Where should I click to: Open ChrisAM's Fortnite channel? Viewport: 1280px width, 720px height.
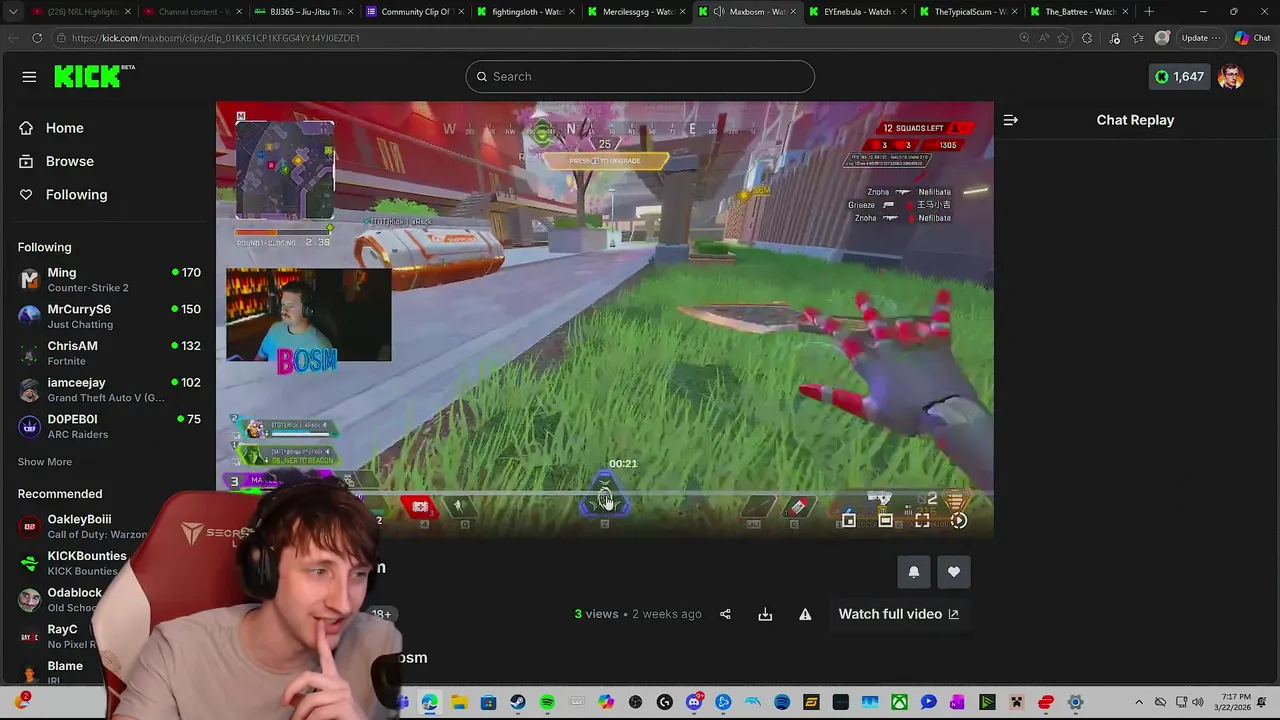[108, 353]
